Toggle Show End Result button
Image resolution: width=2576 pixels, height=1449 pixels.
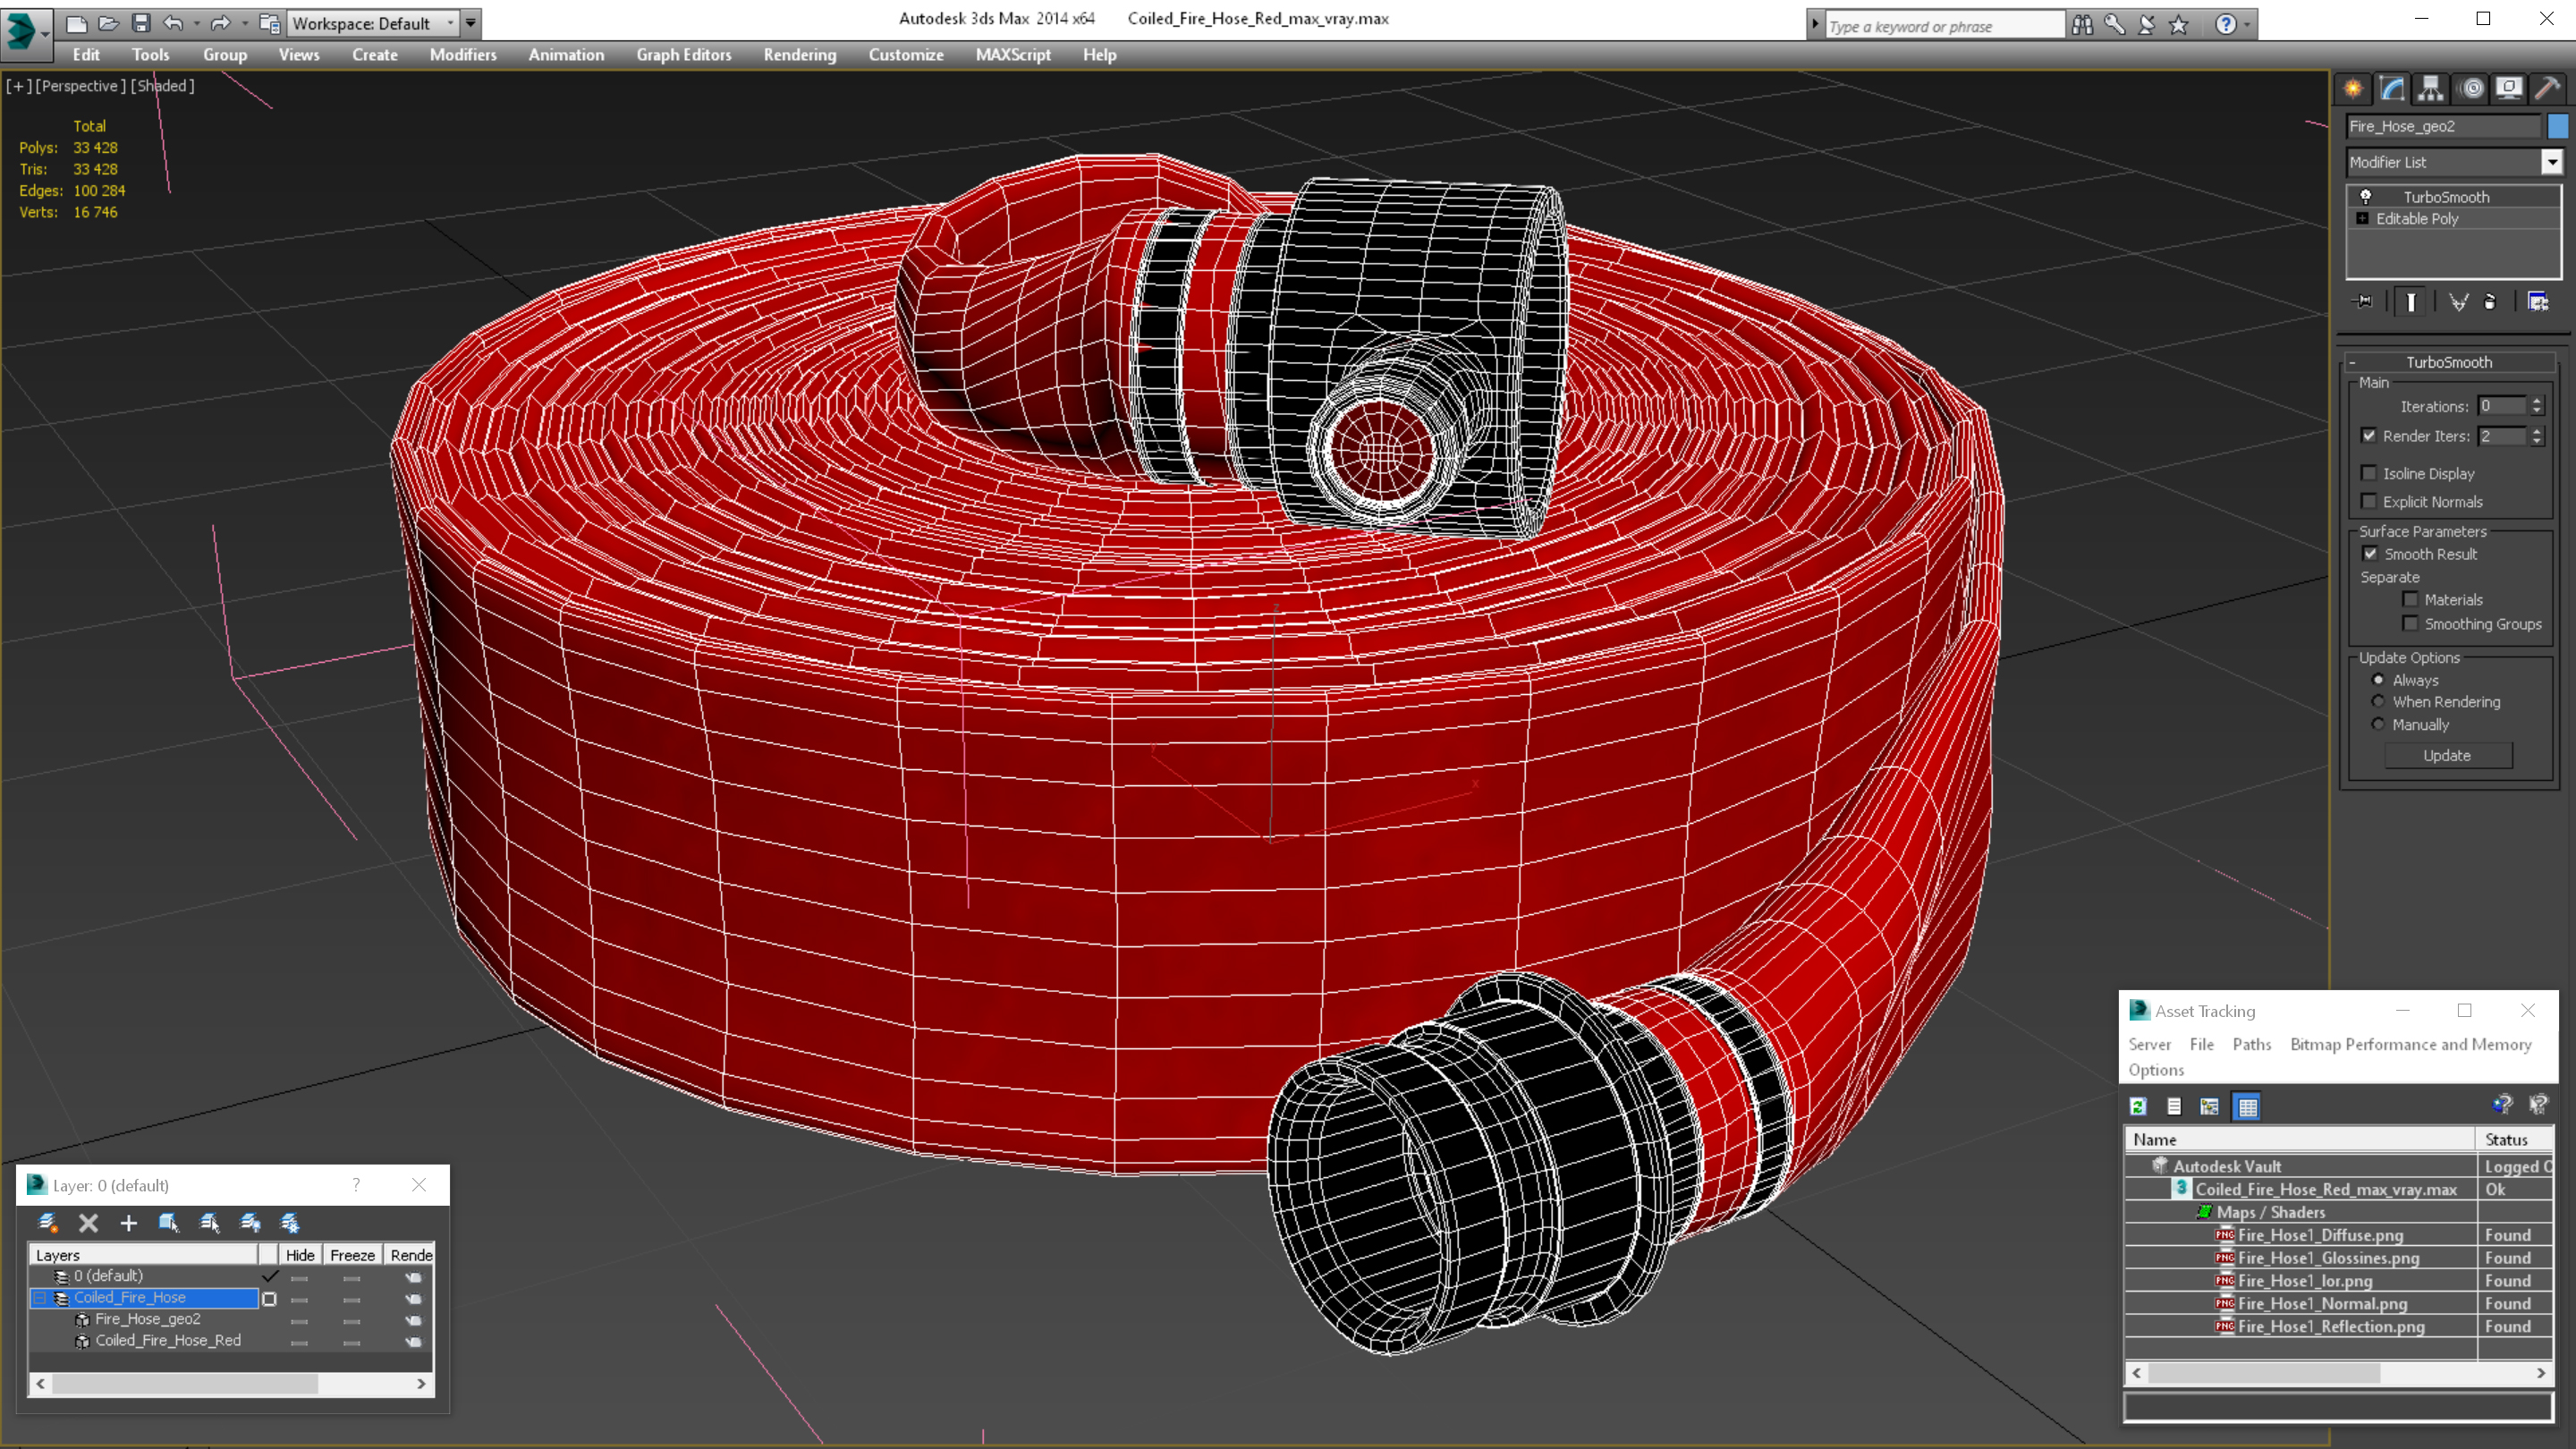(x=2411, y=302)
